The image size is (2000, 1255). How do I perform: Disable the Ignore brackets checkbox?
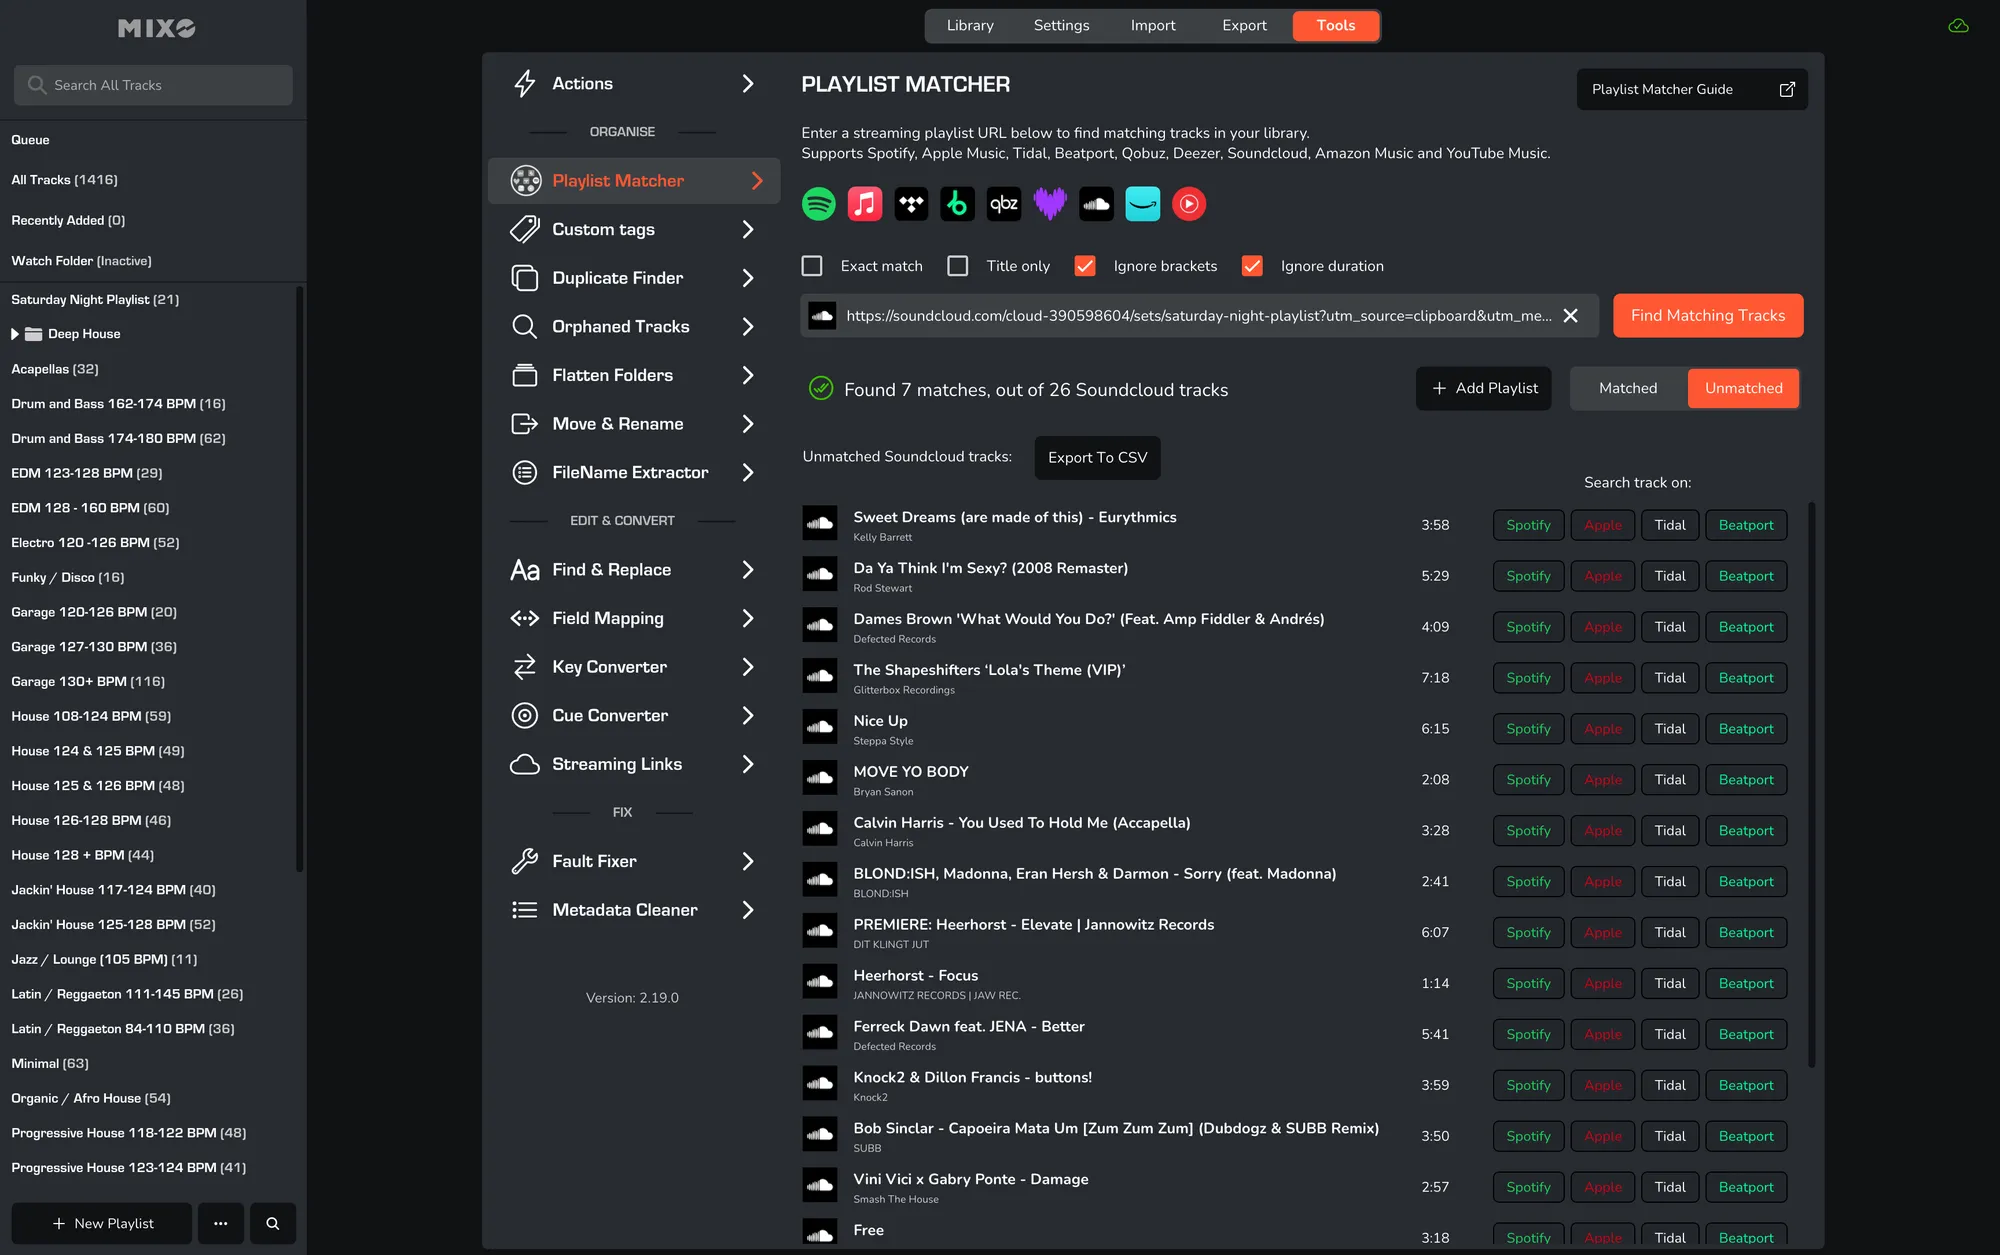pos(1085,266)
